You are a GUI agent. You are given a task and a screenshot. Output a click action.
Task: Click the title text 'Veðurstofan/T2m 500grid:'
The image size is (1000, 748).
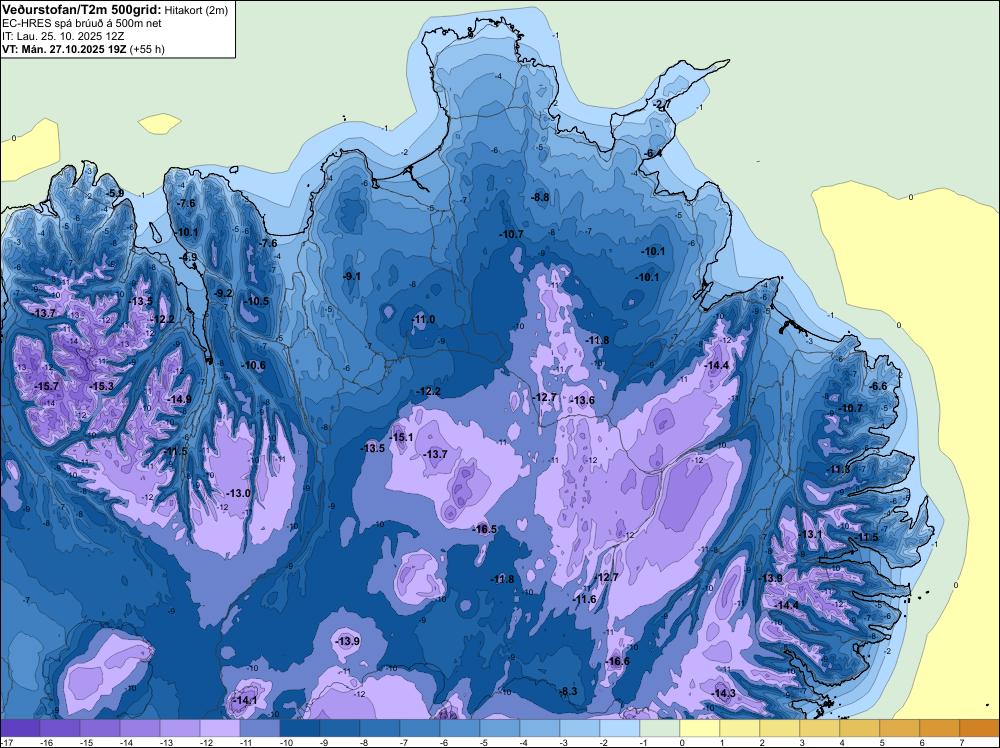[82, 10]
